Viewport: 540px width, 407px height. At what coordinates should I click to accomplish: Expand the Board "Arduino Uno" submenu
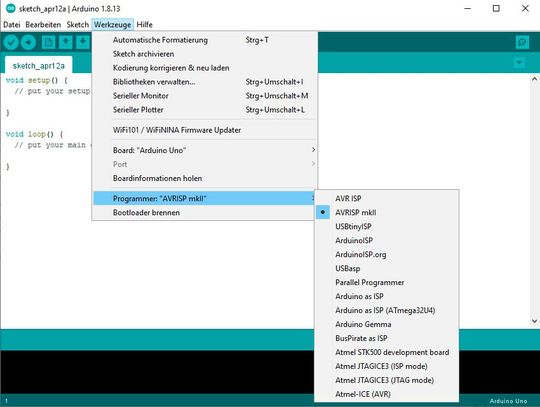205,150
